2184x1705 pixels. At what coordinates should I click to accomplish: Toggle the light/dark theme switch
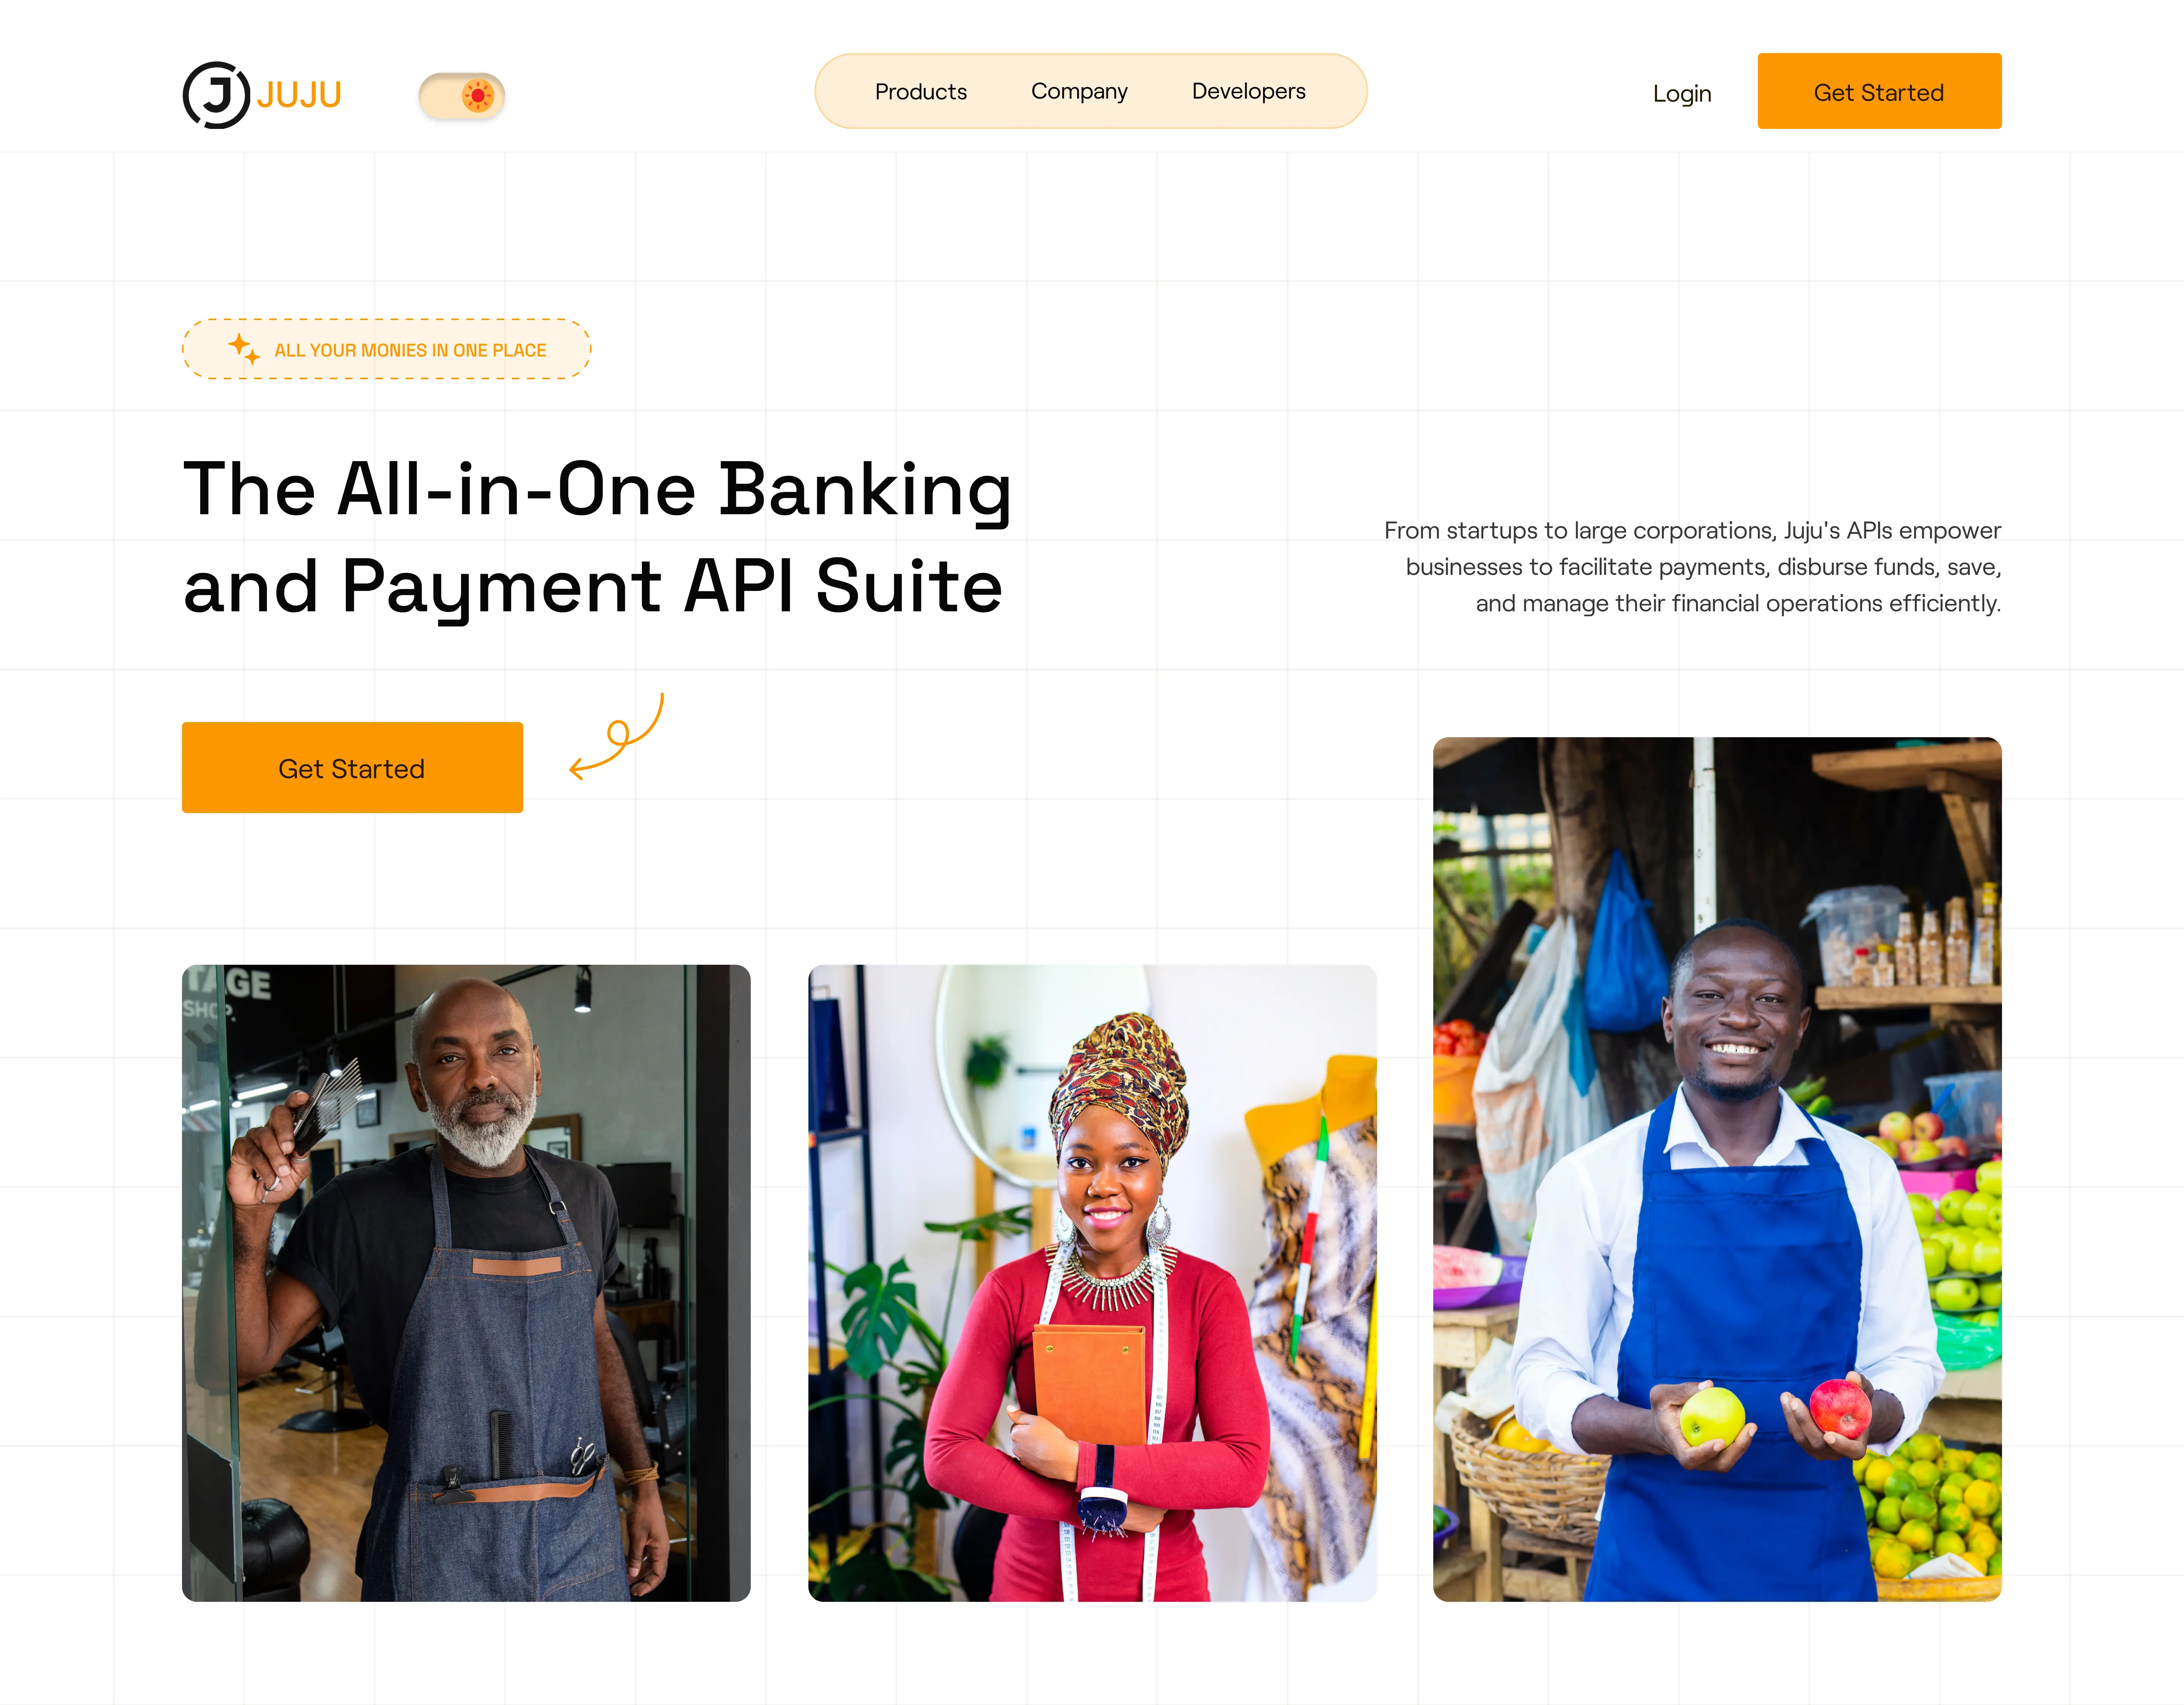[x=461, y=96]
